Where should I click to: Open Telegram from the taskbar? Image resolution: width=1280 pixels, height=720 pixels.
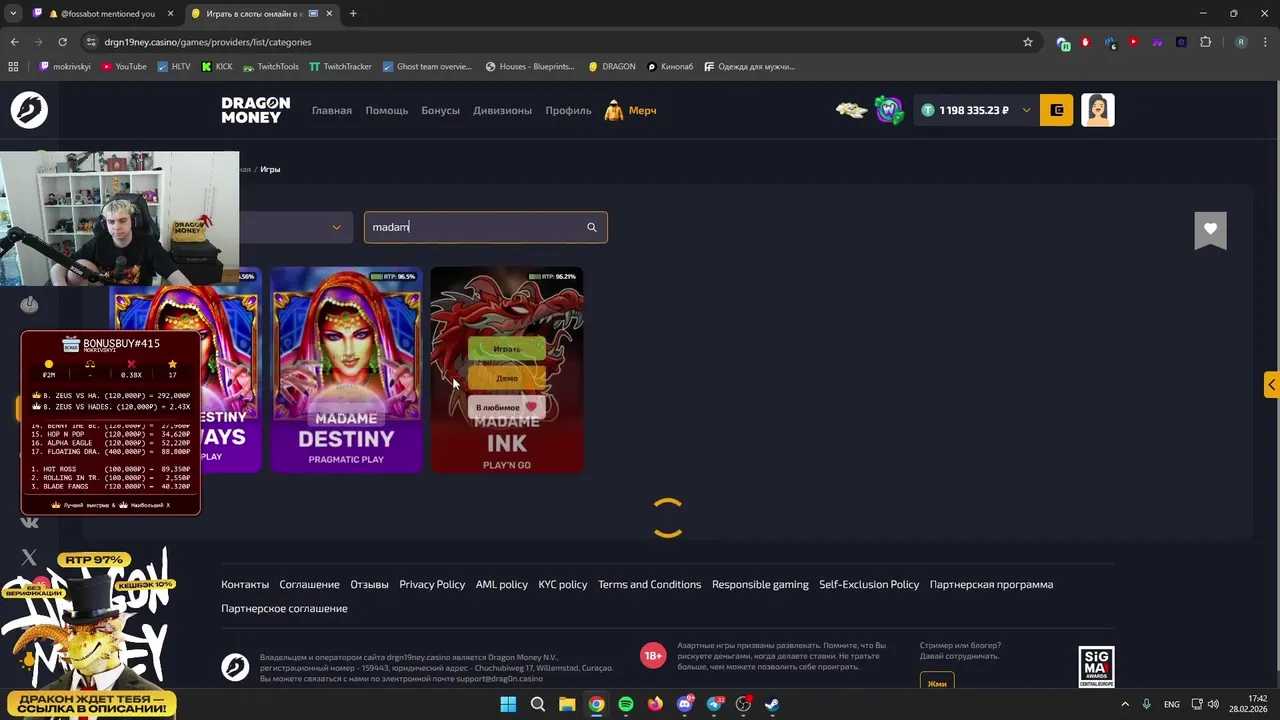pyautogui.click(x=715, y=704)
